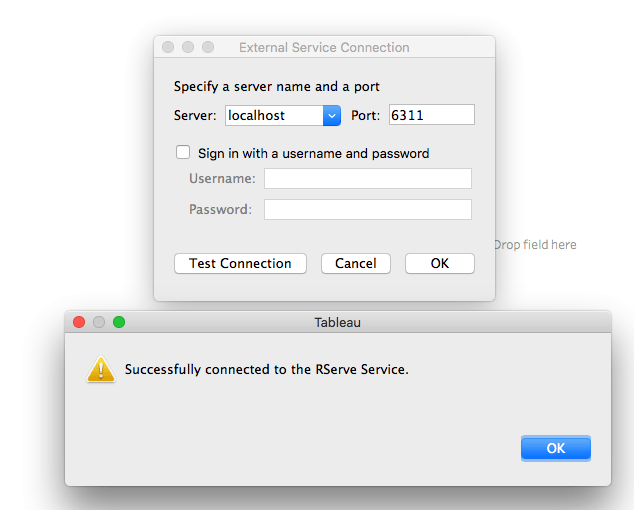Click the third gray button on External Service Connection
The height and width of the screenshot is (510, 634).
[x=208, y=47]
